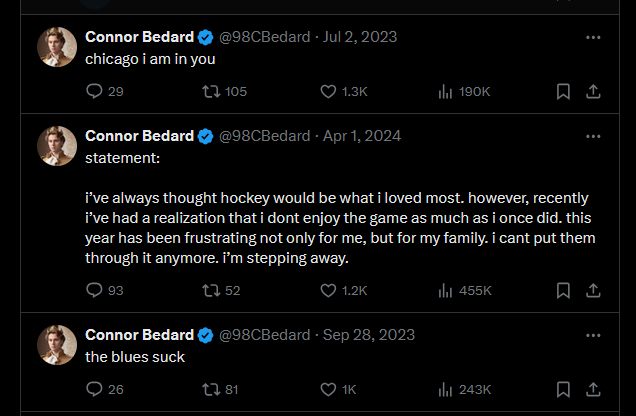The image size is (636, 416).
Task: Bookmark the "chicago i am in you" tweet
Action: click(563, 92)
